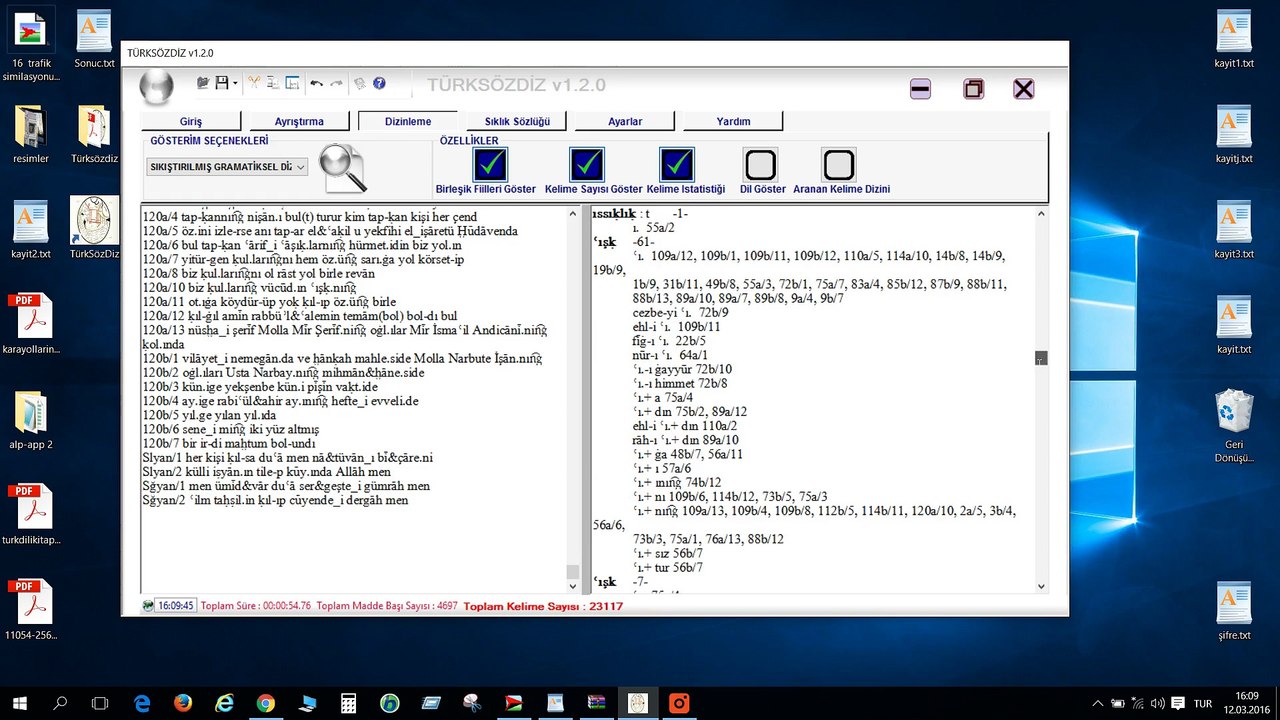
Task: Open Task View on the taskbar
Action: coord(100,703)
